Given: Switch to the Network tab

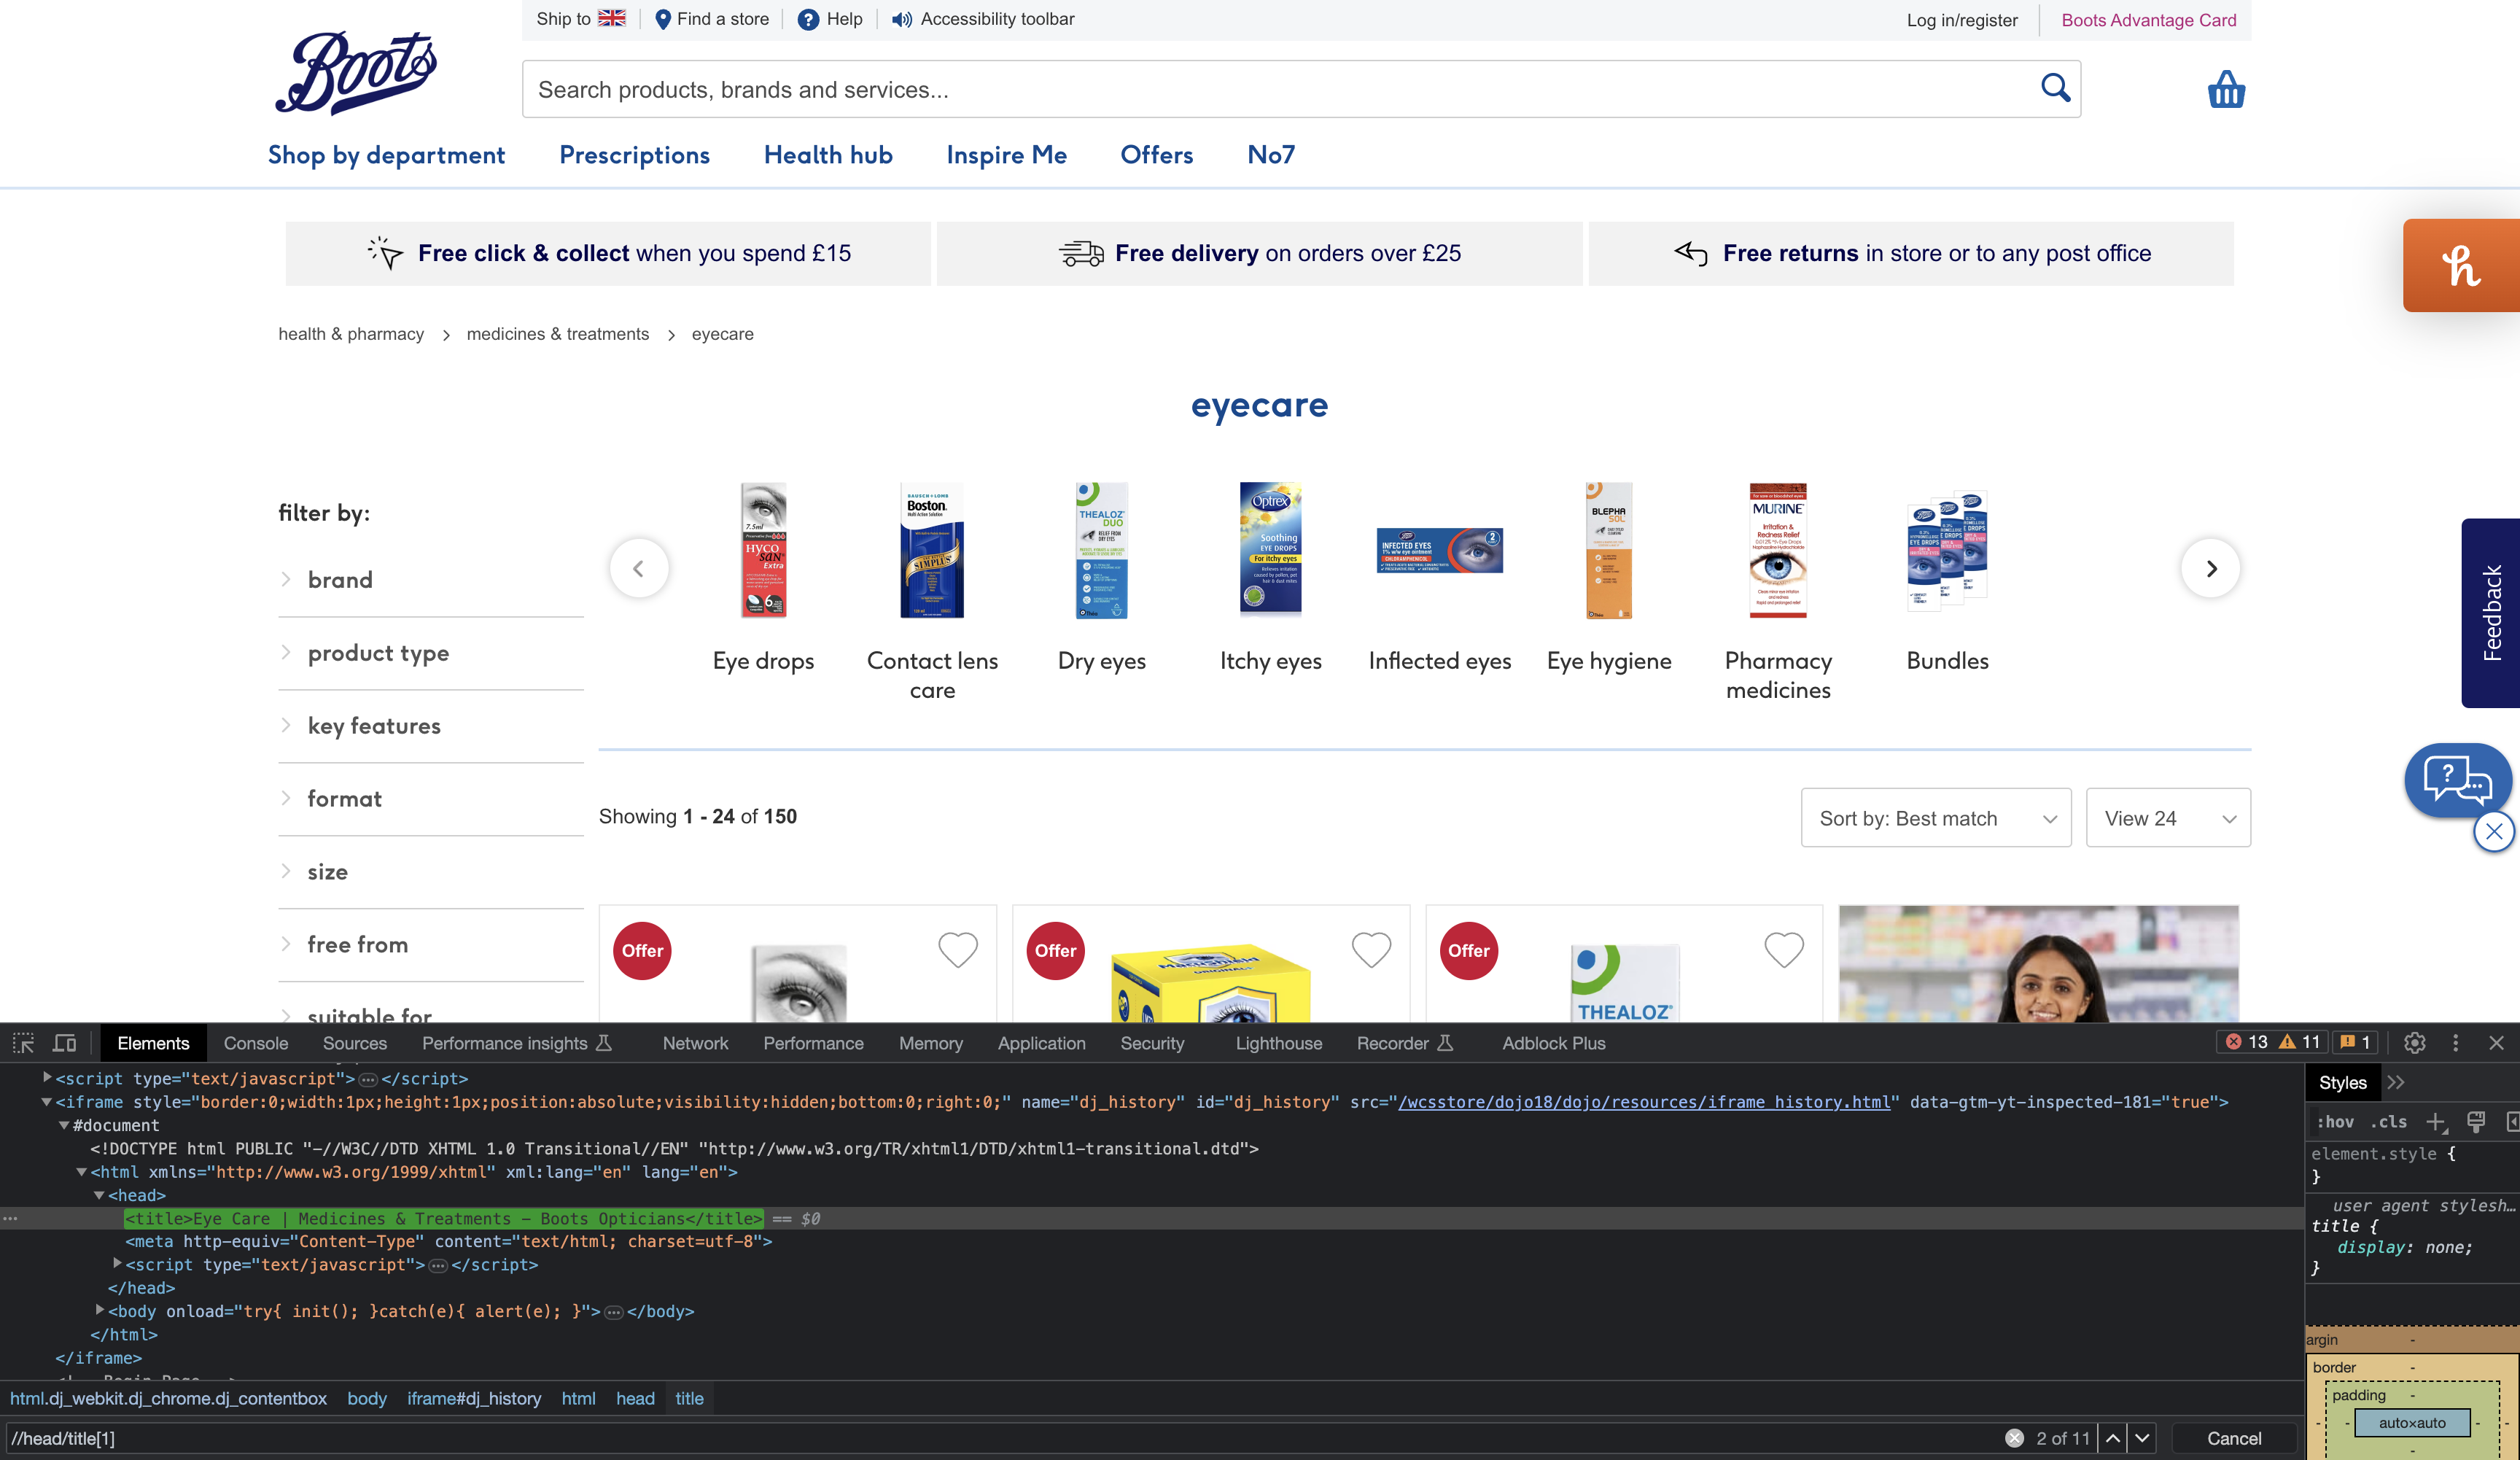Looking at the screenshot, I should coord(695,1043).
